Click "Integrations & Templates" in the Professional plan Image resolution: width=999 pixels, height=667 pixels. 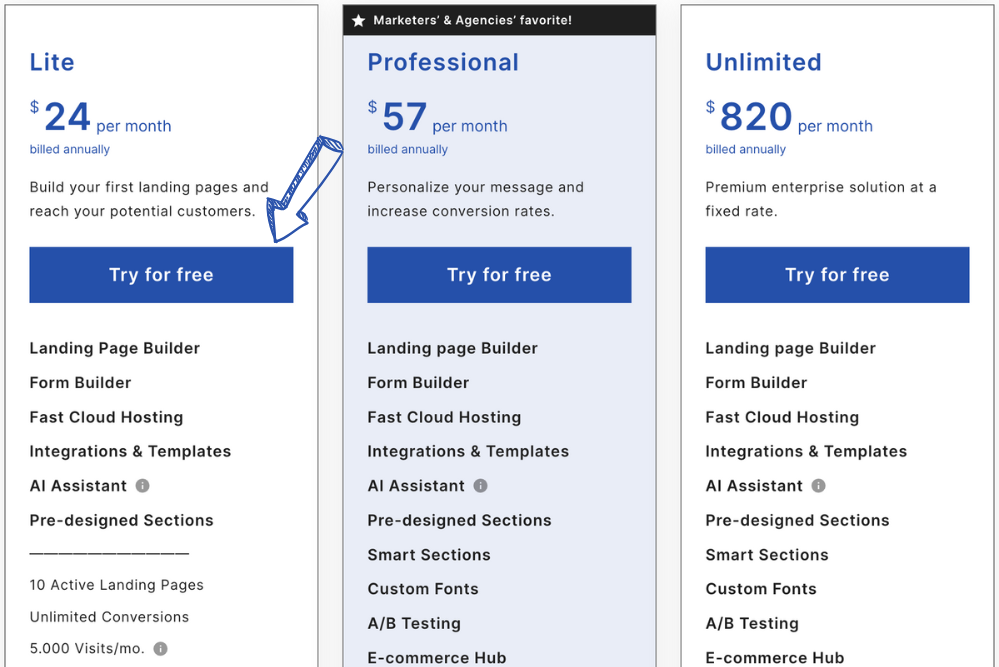coord(468,452)
